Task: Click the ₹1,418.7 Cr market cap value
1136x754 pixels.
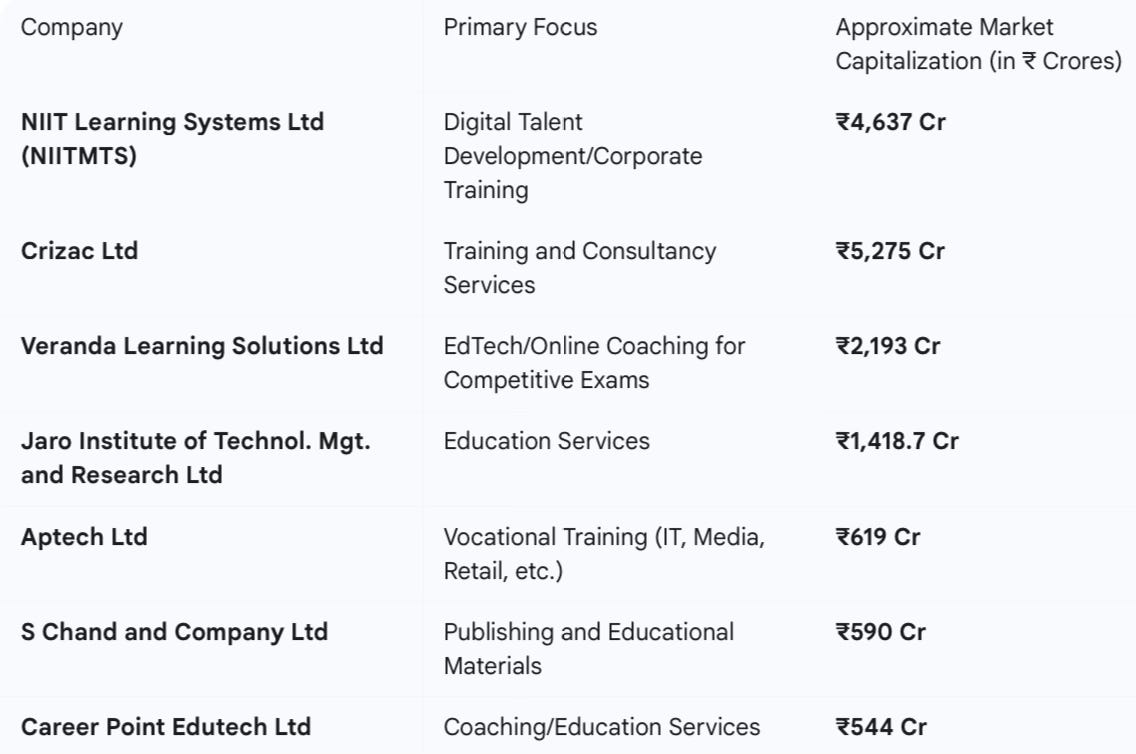Action: click(x=897, y=440)
